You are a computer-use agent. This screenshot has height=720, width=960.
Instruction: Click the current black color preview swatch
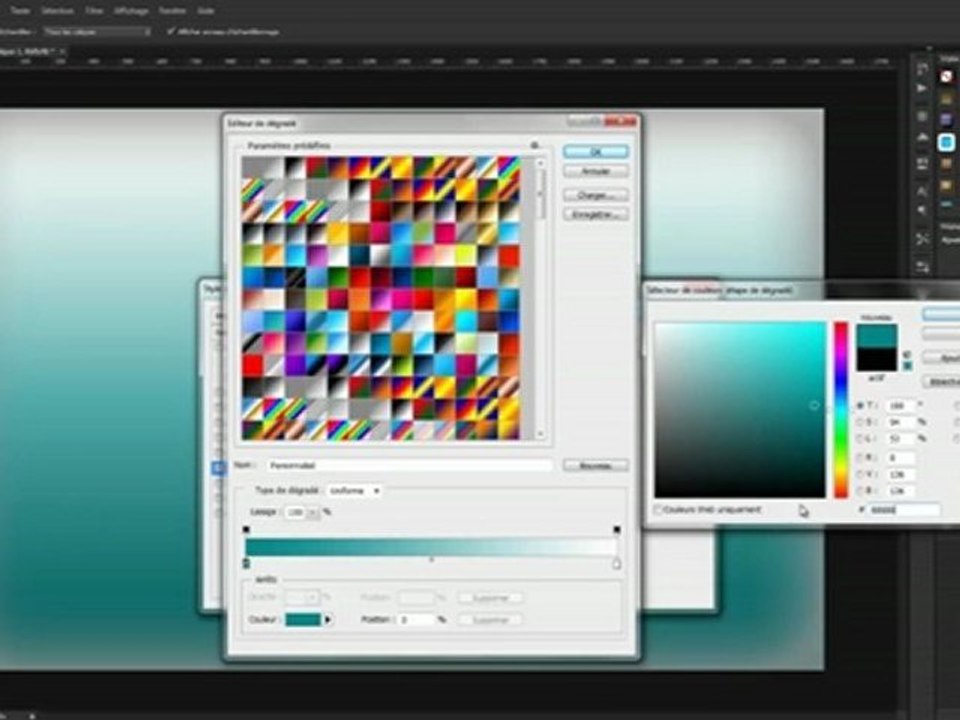click(x=877, y=359)
